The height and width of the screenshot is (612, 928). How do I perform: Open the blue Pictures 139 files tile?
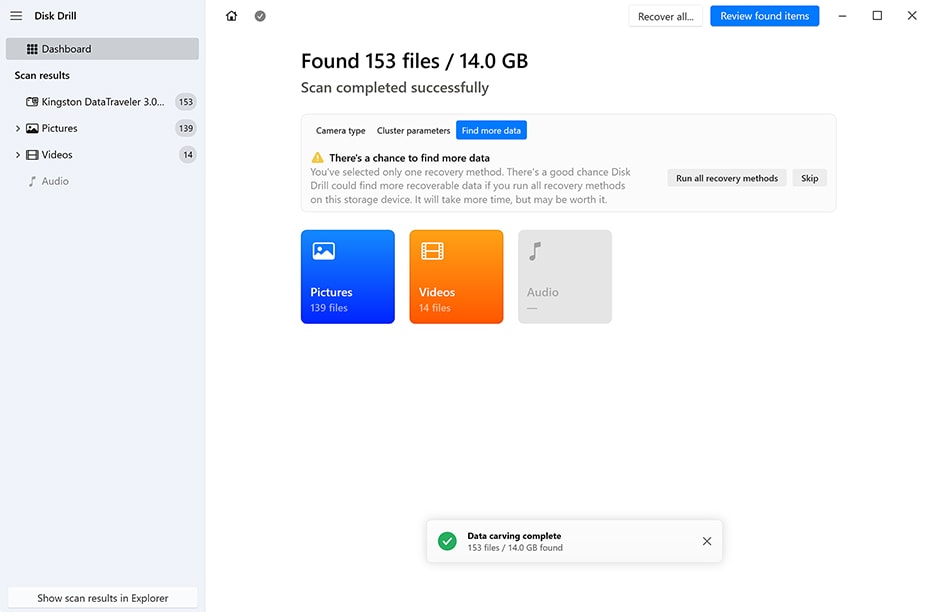click(348, 277)
